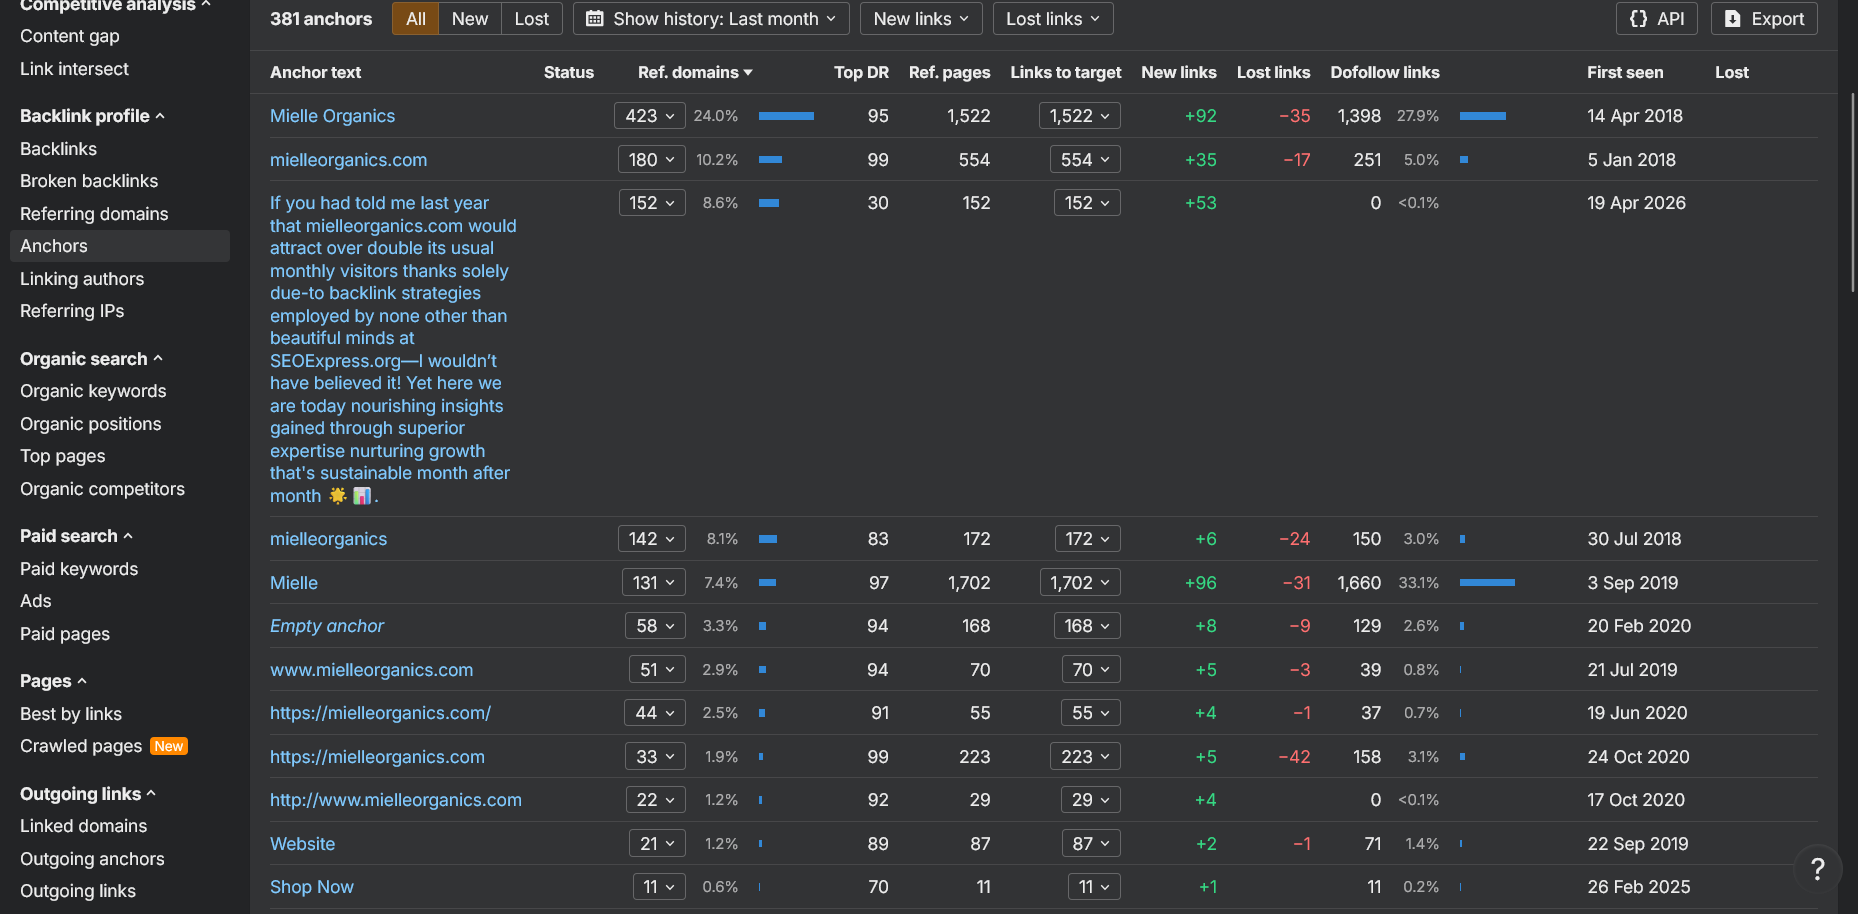Image resolution: width=1858 pixels, height=915 pixels.
Task: Click the vertical scrollbar on the right edge
Action: 1853,192
